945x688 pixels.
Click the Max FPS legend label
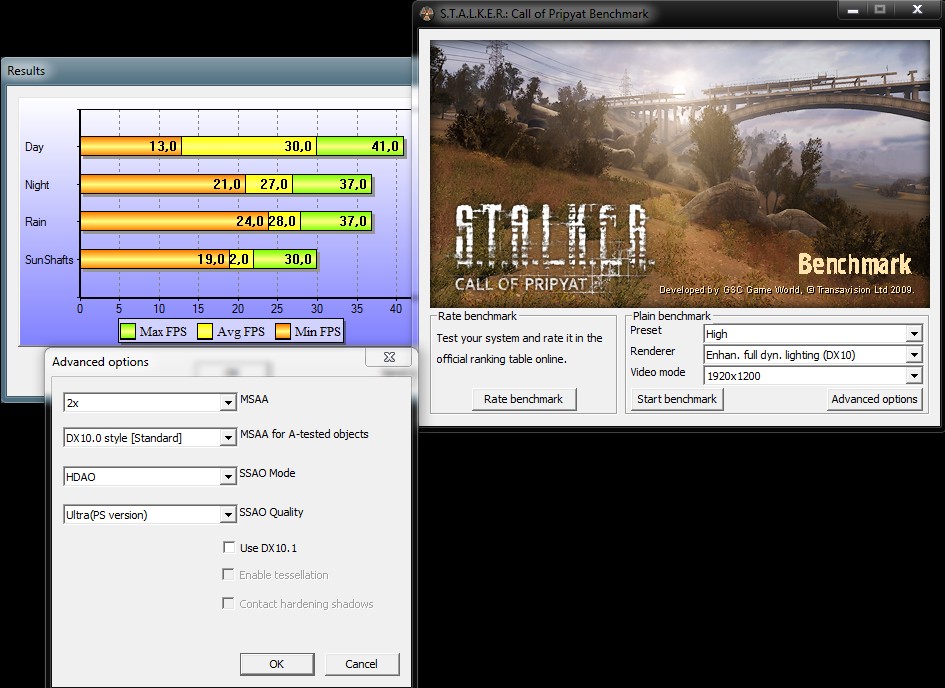[163, 331]
